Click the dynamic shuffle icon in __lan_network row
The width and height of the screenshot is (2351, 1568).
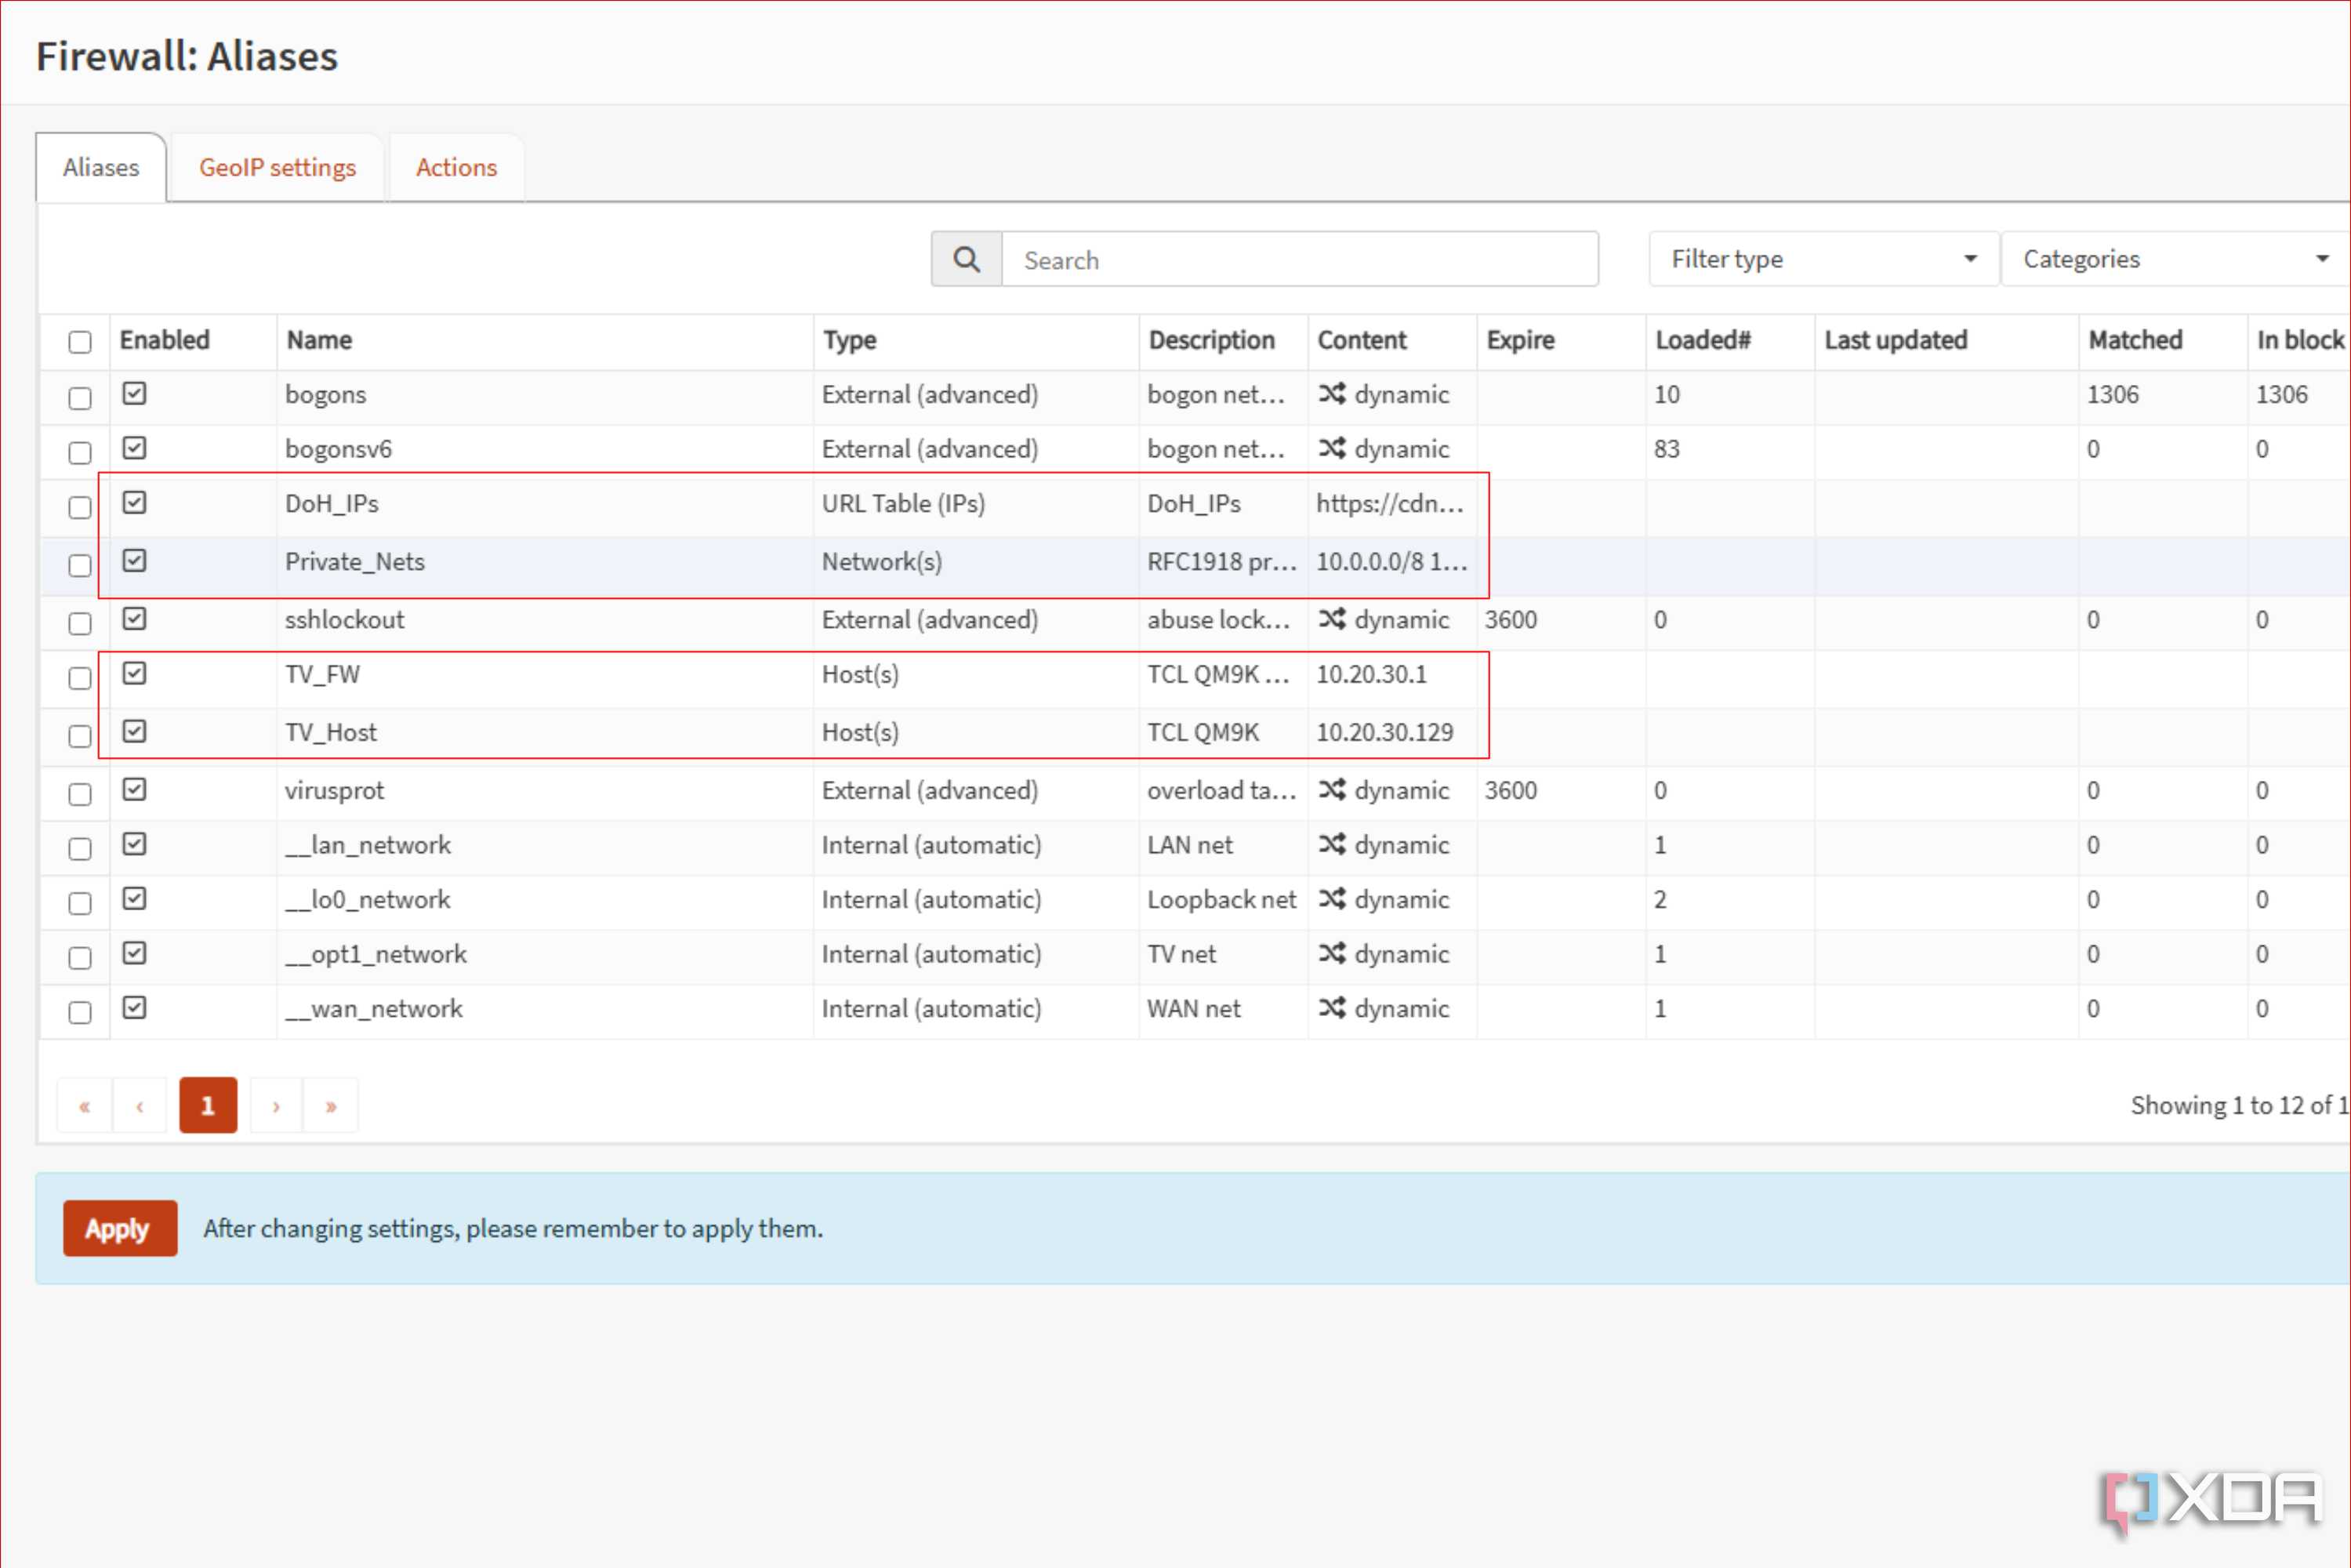1331,844
